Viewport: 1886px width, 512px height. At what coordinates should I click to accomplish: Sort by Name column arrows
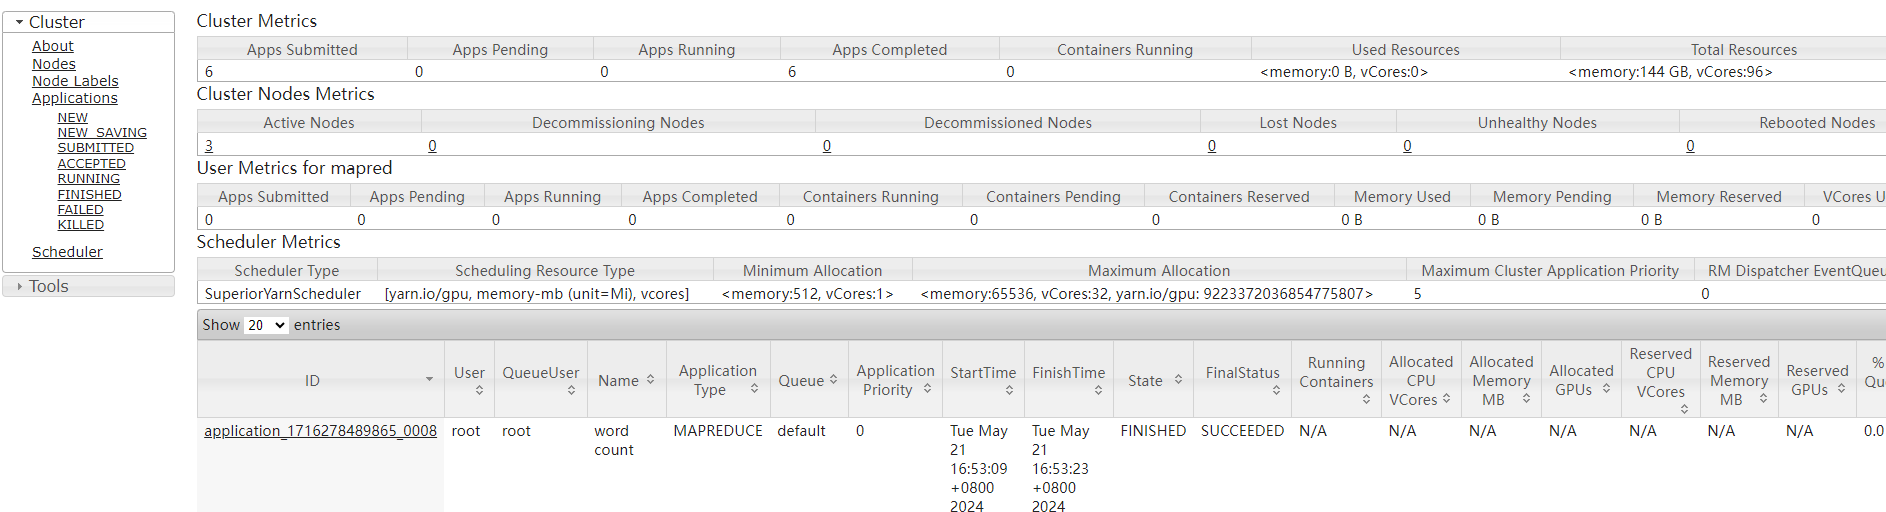(650, 380)
